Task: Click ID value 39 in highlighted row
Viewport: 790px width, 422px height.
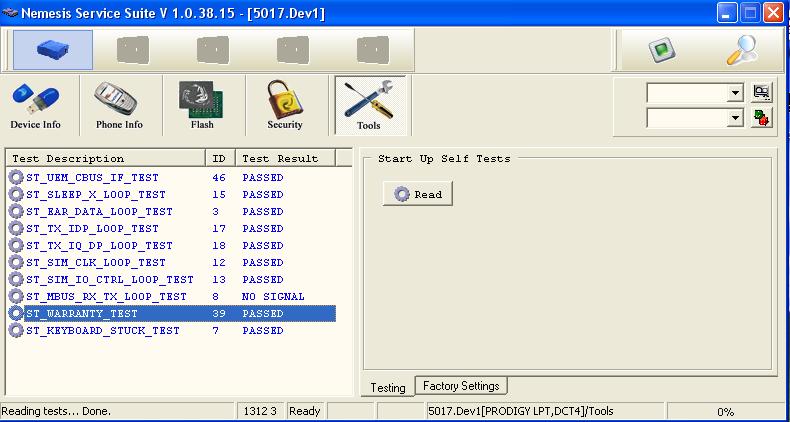Action: click(x=219, y=314)
